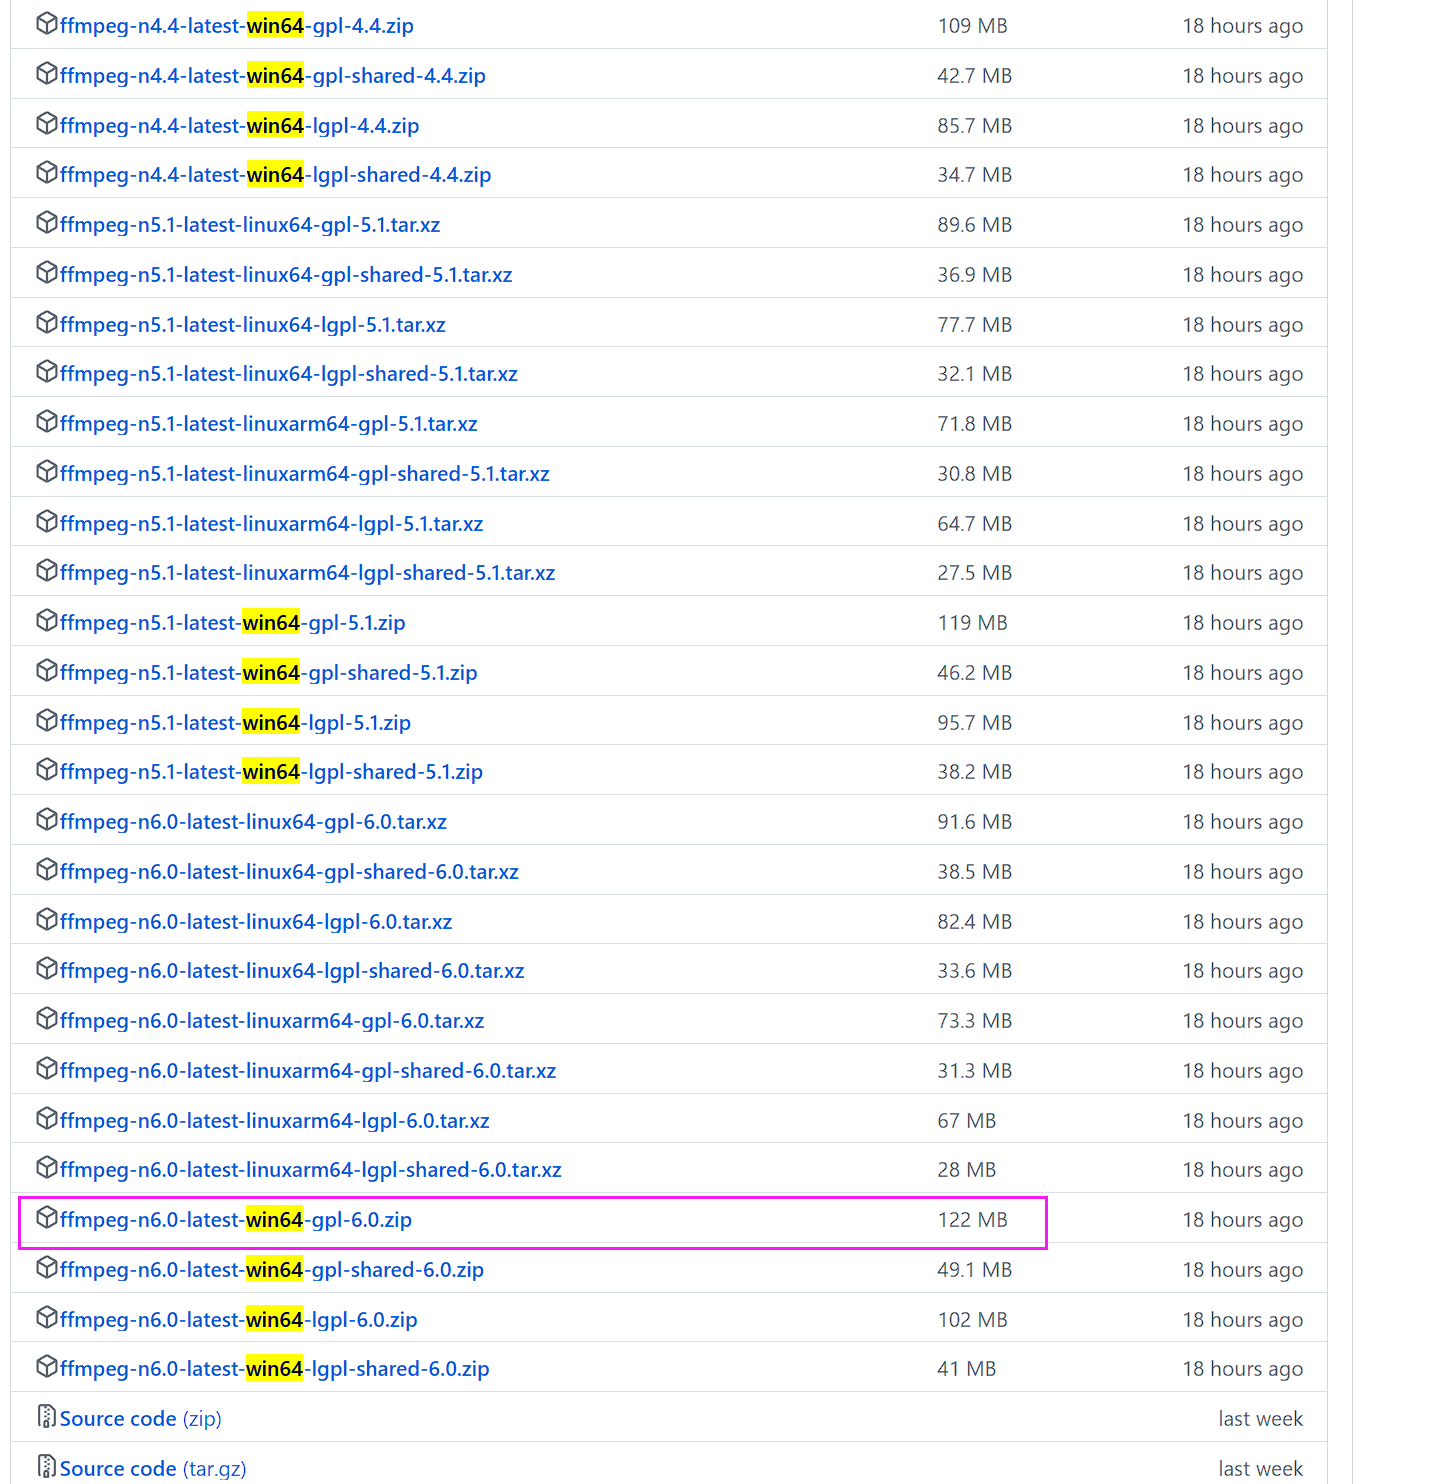Download ffmpeg-n5.1-latest-win64-gpl-shared-5.1.zip
Viewport: 1429px width, 1484px height.
click(269, 673)
